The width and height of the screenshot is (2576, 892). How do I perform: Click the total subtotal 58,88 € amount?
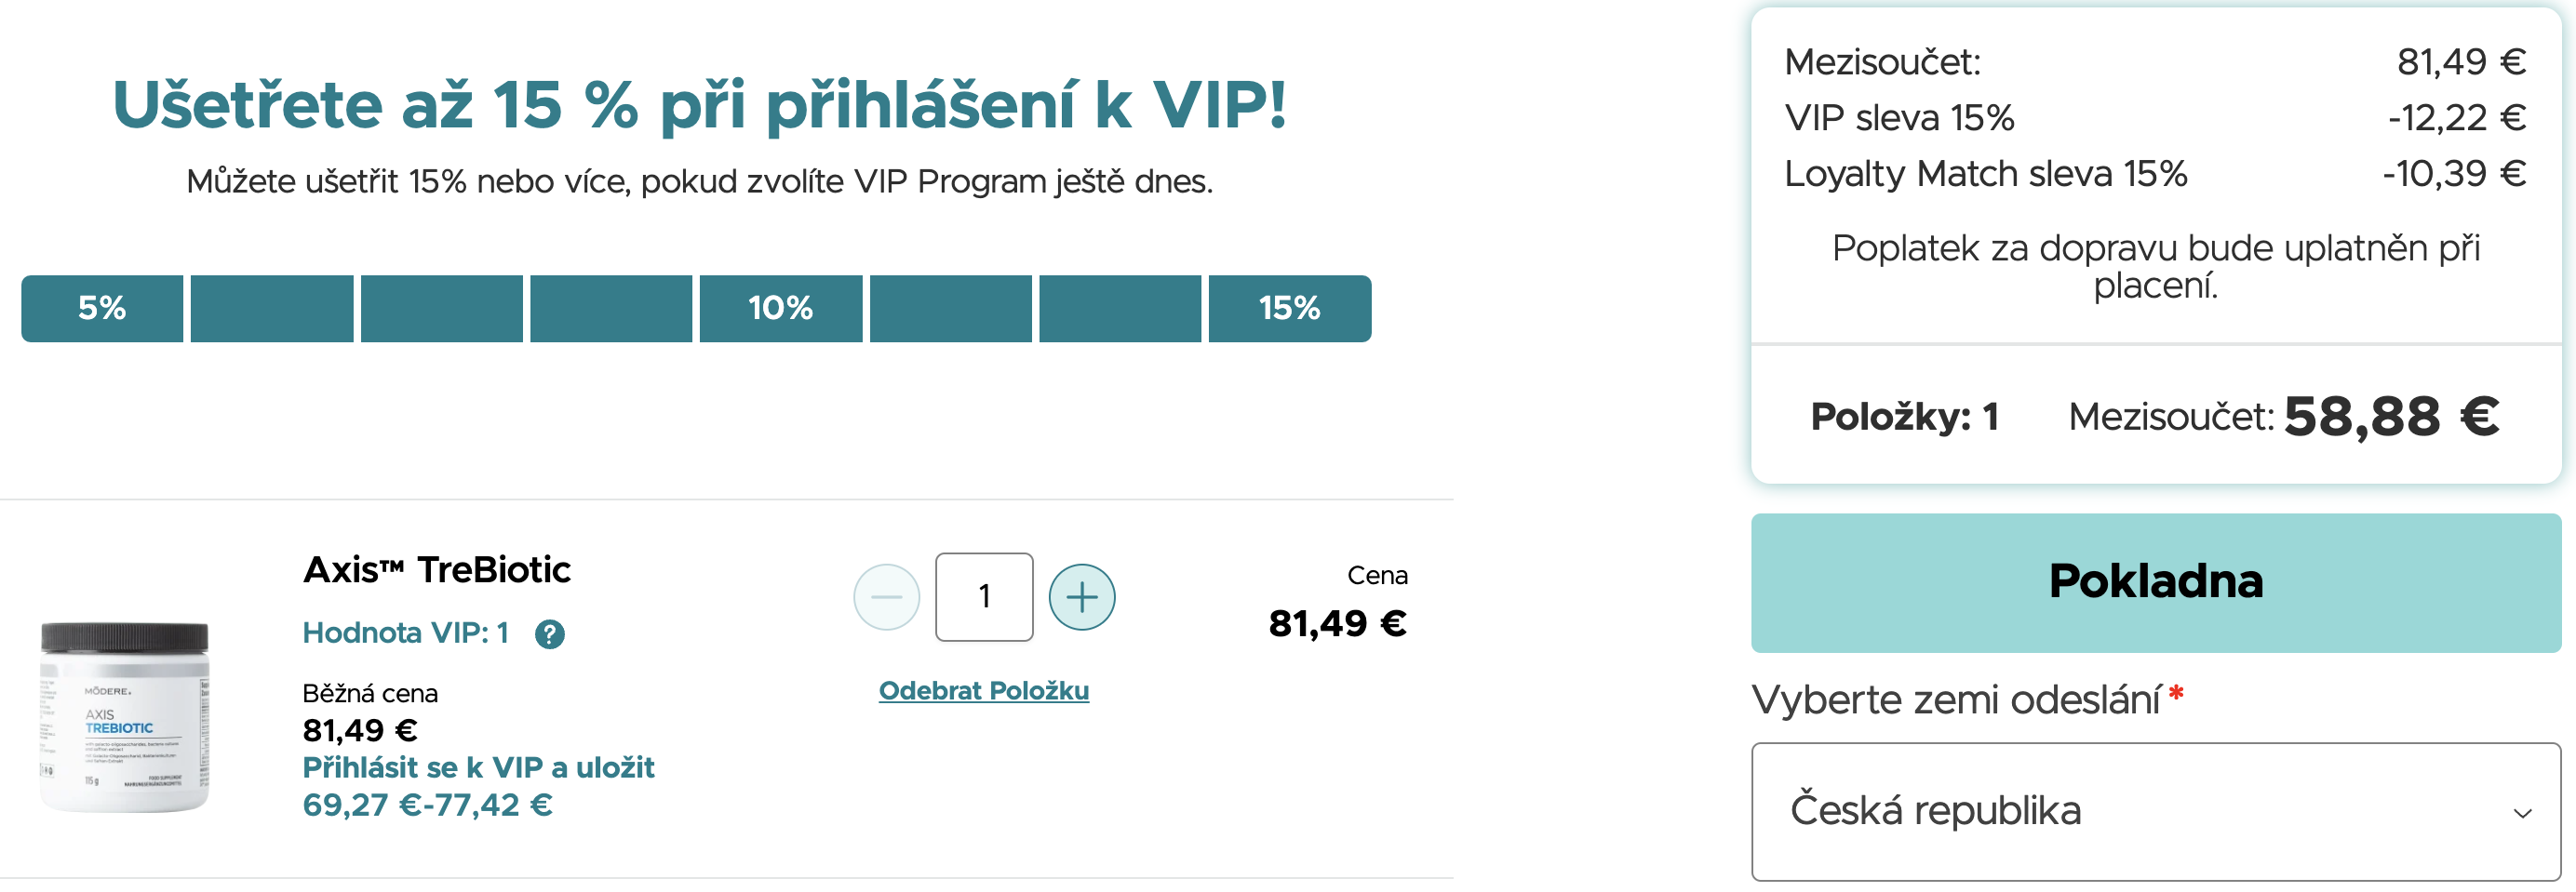[2391, 417]
